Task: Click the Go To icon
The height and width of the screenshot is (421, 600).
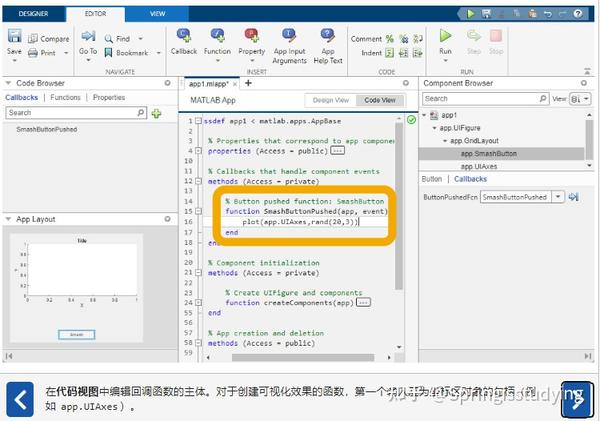Action: [88, 36]
